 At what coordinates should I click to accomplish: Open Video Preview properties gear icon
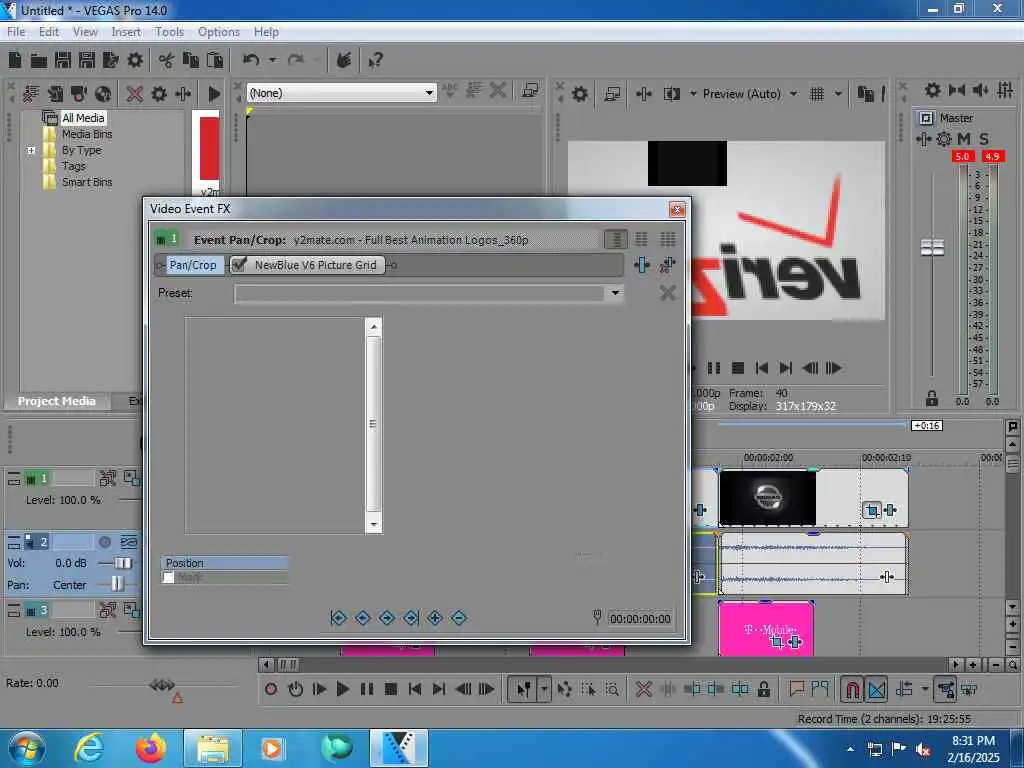[x=579, y=94]
